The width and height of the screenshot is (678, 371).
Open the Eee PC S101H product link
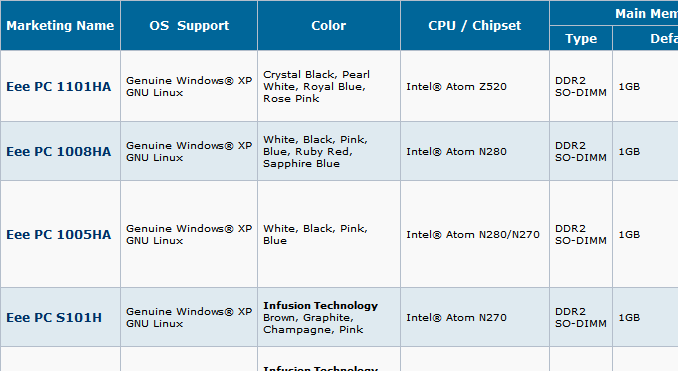pos(54,318)
